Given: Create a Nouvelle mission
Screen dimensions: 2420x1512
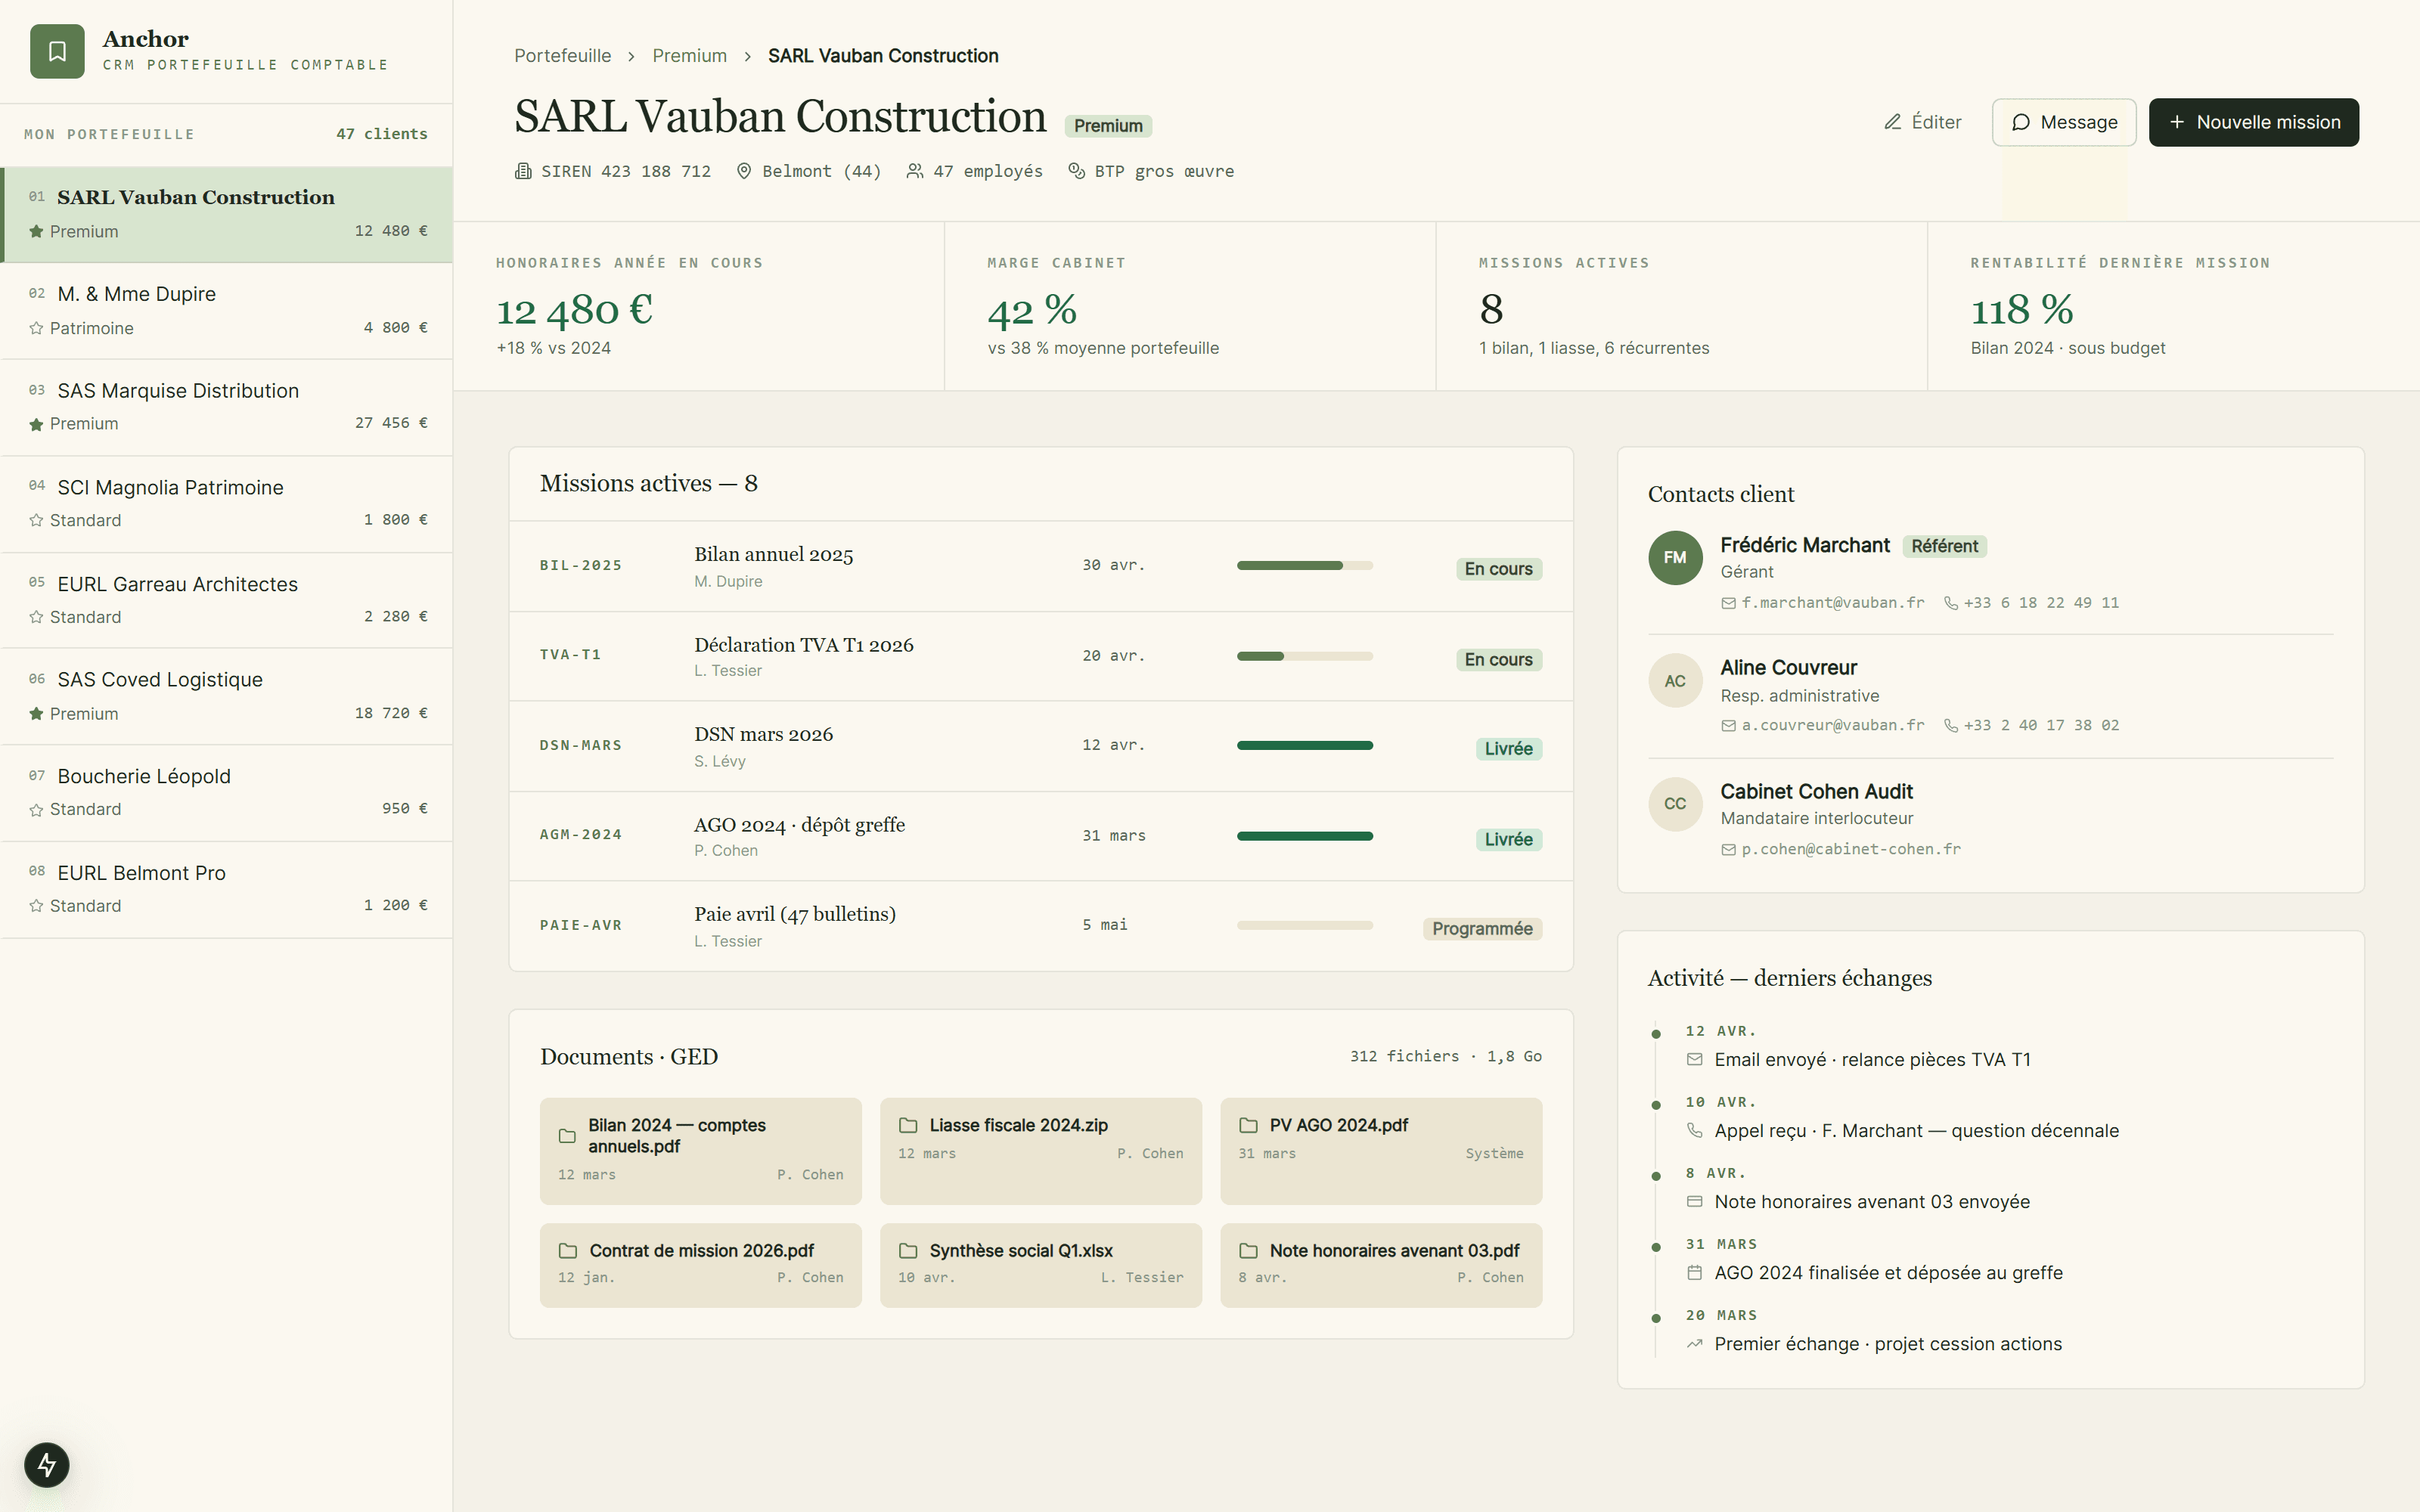Looking at the screenshot, I should 2254,122.
